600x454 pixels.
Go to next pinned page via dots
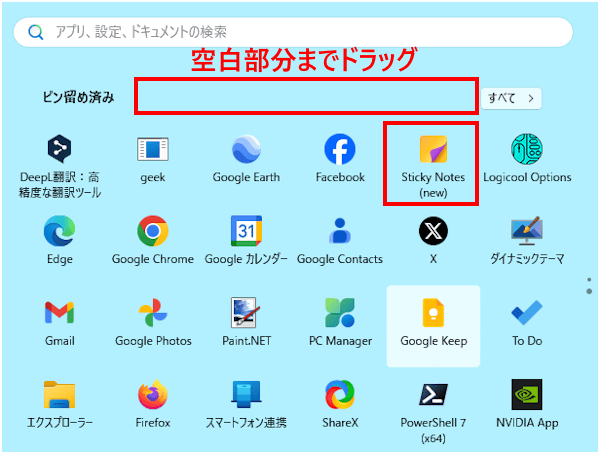(589, 292)
